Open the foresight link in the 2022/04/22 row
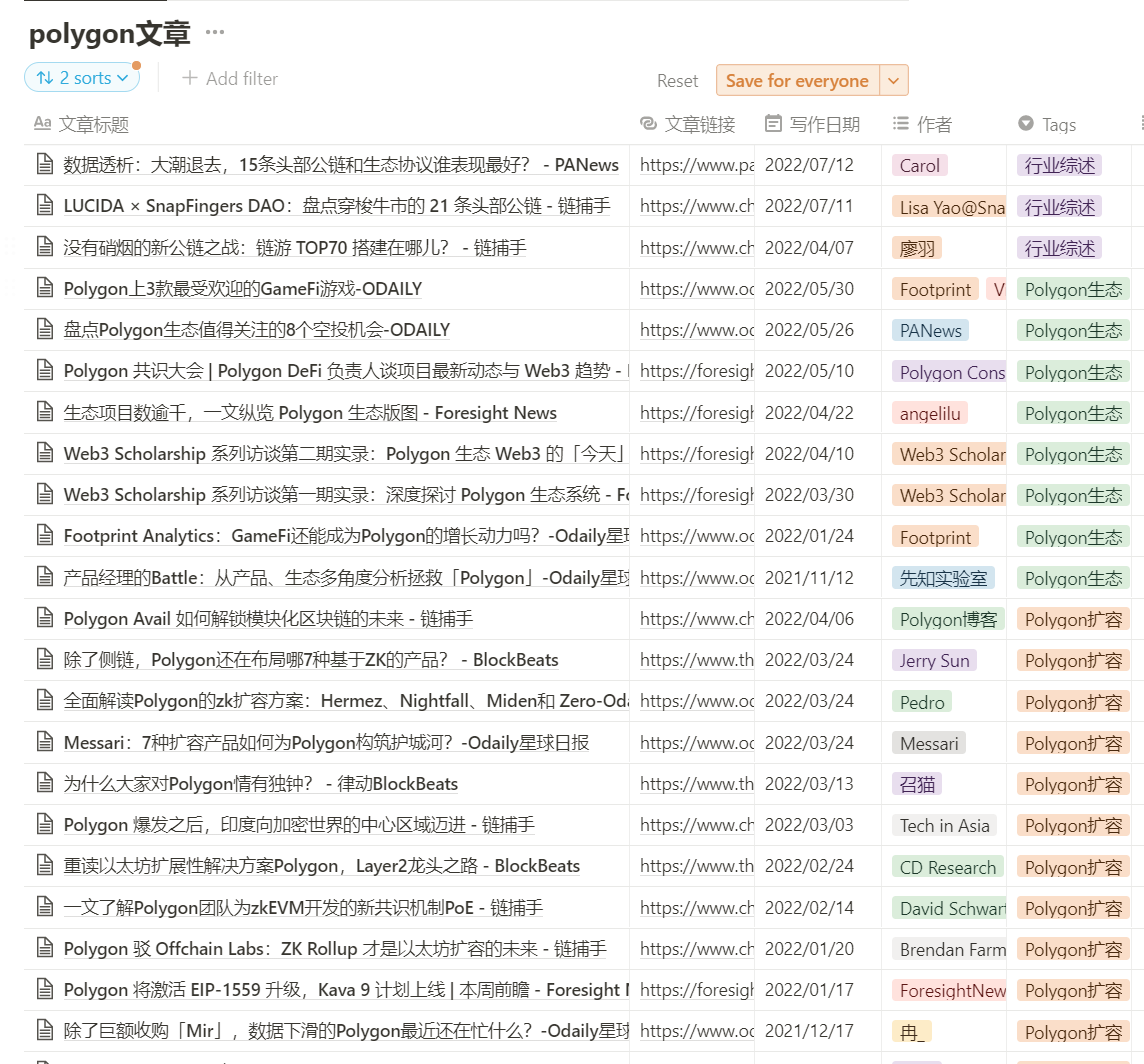This screenshot has width=1144, height=1064. click(x=697, y=413)
